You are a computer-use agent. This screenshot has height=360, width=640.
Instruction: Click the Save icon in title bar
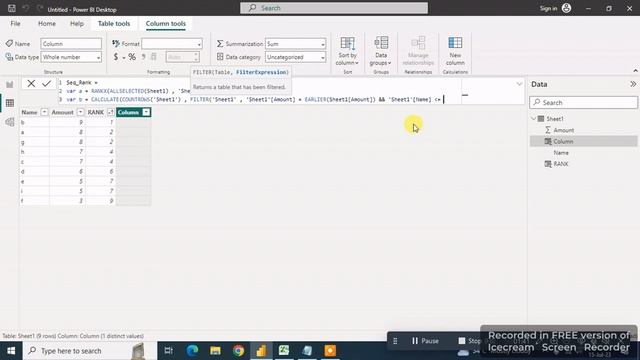tap(12, 8)
